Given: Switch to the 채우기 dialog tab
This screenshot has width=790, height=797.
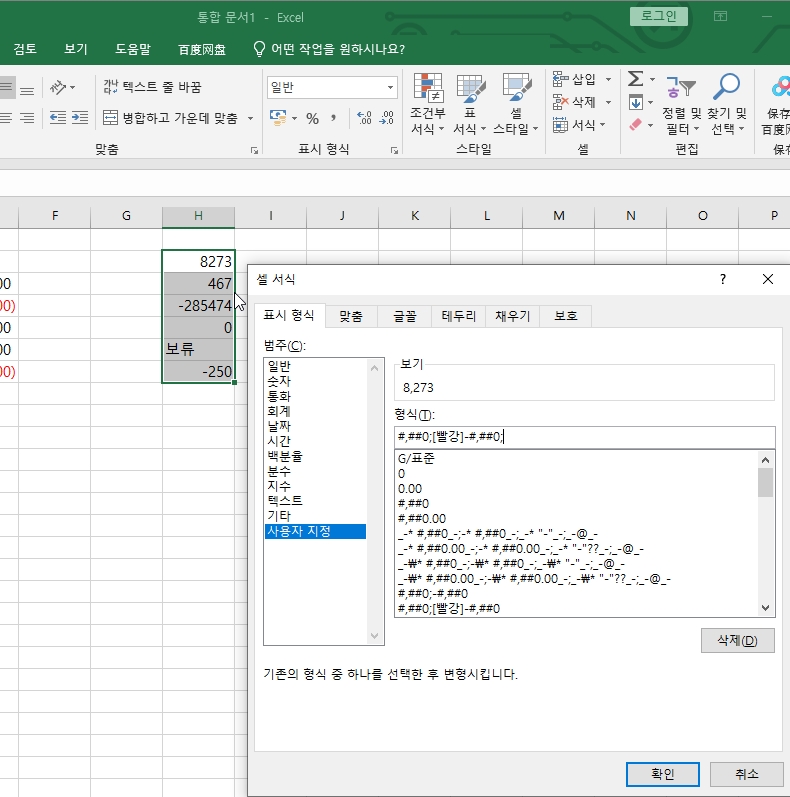Looking at the screenshot, I should coord(512,316).
